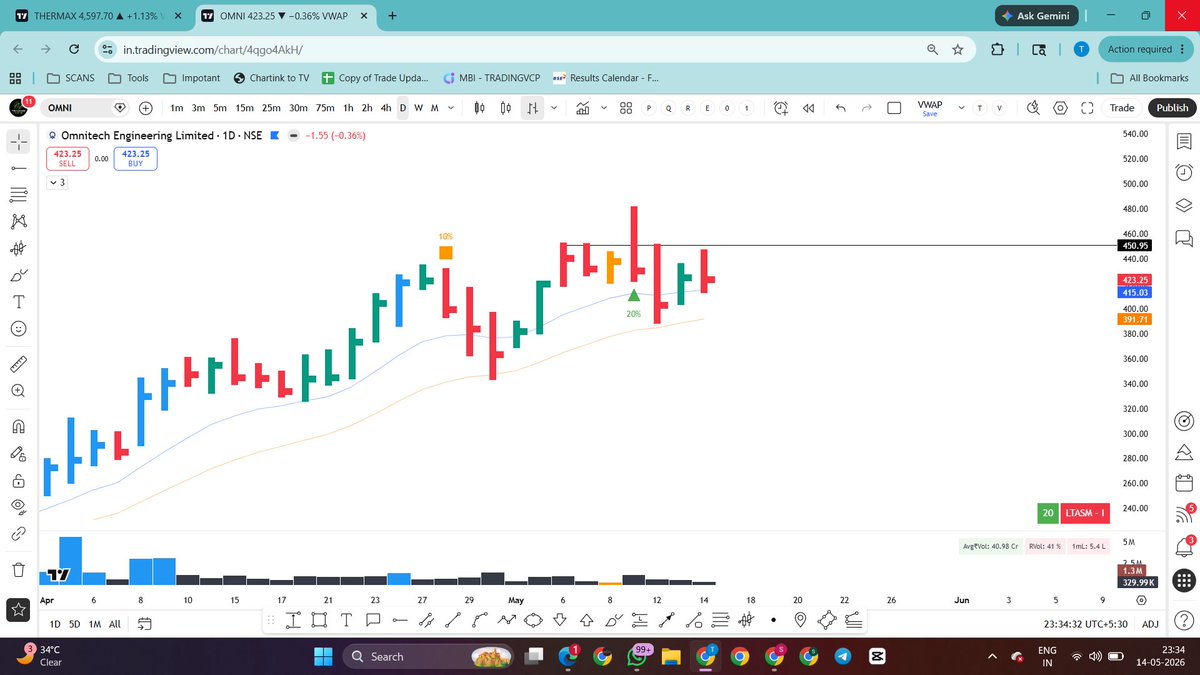Screen dimensions: 1200x675
Task: Select the 75m timeframe
Action: 325,108
